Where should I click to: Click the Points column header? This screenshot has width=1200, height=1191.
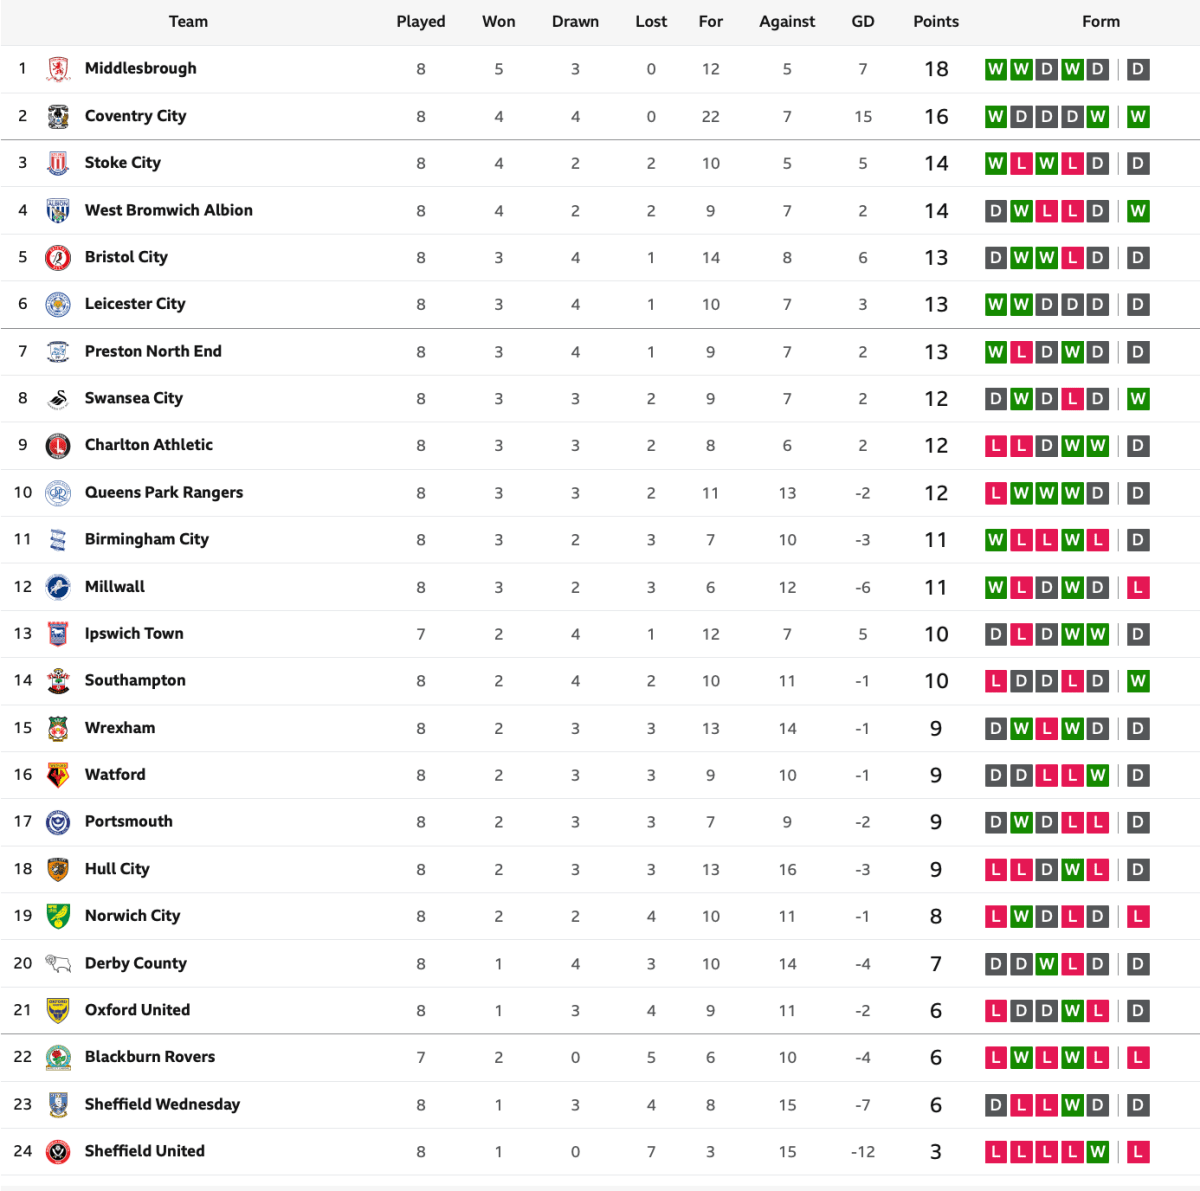click(935, 21)
